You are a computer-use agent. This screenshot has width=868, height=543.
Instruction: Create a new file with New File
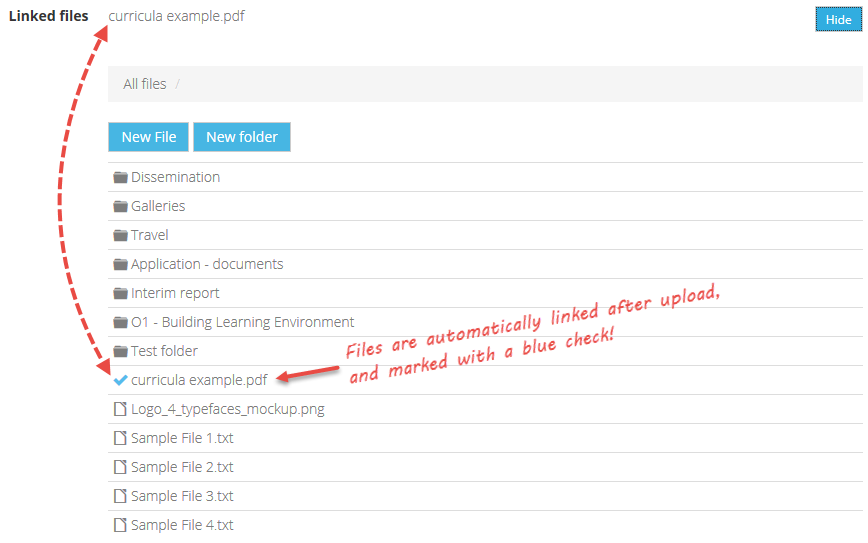pyautogui.click(x=148, y=137)
